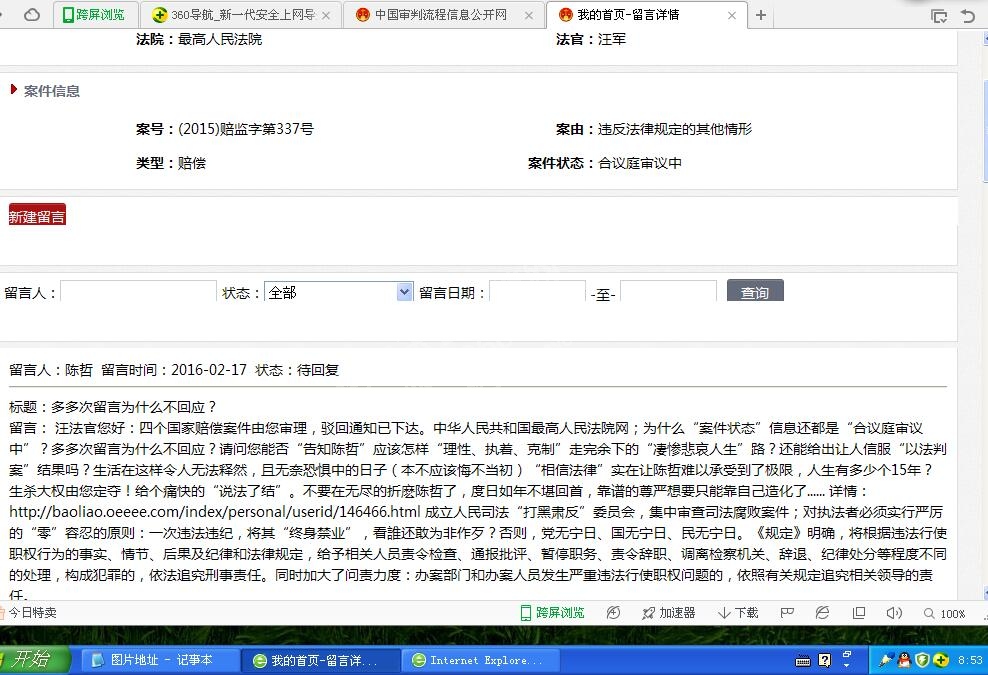Image resolution: width=988 pixels, height=675 pixels.
Task: Click 跨屏浏览 in the bottom status bar
Action: coord(553,613)
